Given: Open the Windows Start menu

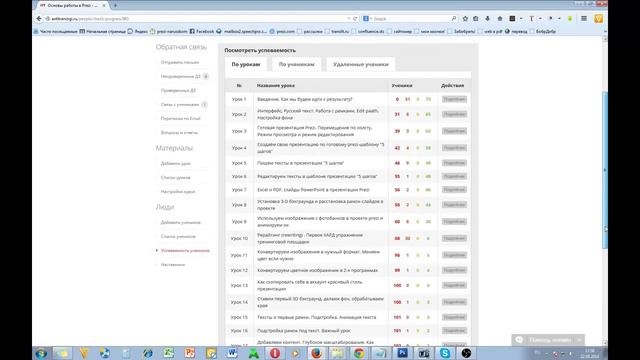Looking at the screenshot, I should click(41, 353).
